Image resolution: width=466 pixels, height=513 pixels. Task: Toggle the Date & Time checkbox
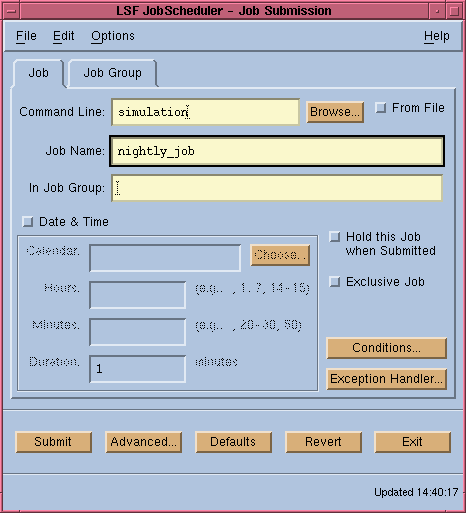click(28, 222)
